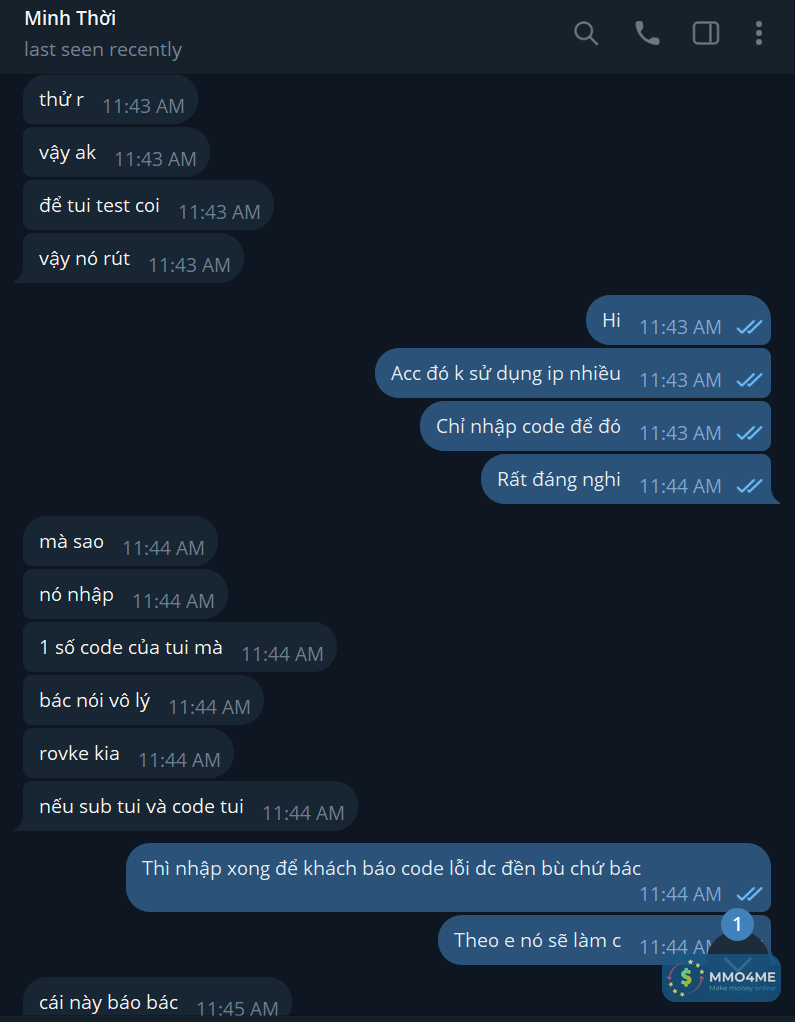The width and height of the screenshot is (795, 1022).
Task: Open Minh Thời's profile from header name
Action: (70, 18)
